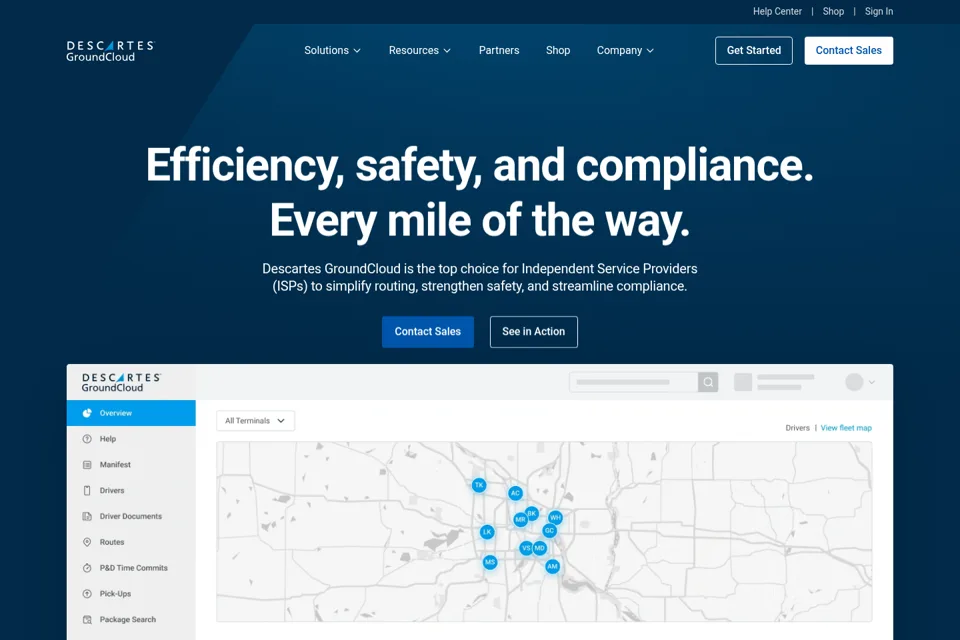Viewport: 960px width, 640px height.
Task: Click the MR driver marker on map
Action: [x=520, y=520]
